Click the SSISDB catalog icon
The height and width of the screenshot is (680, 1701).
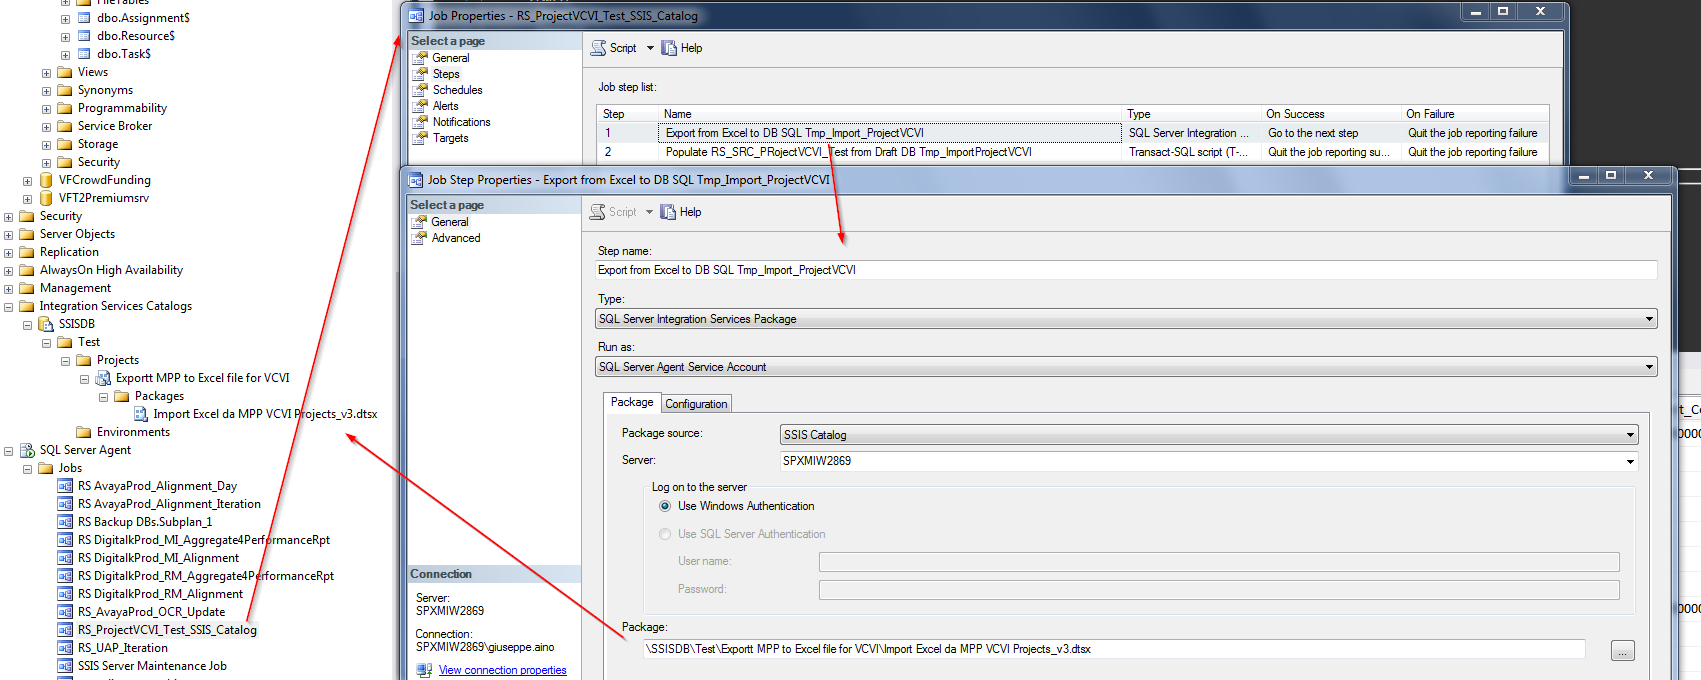coord(46,324)
